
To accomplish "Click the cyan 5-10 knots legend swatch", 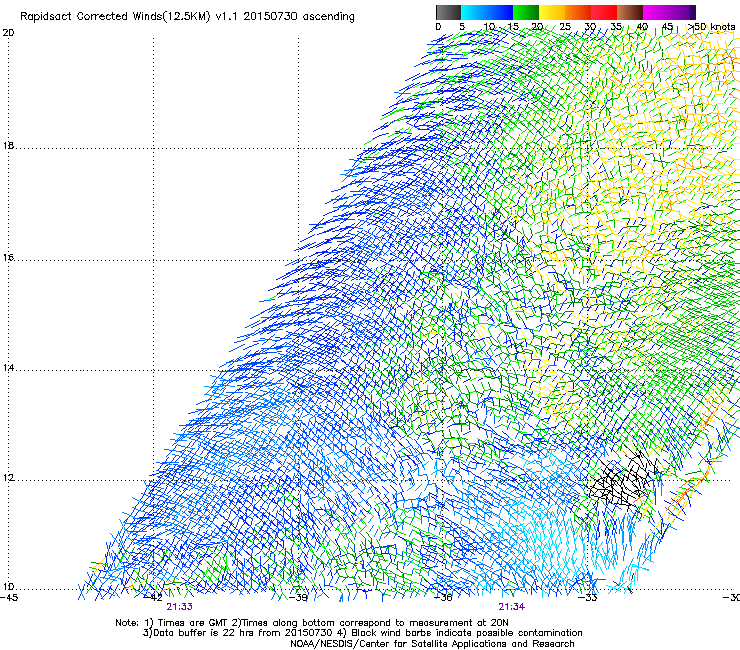I will (474, 13).
